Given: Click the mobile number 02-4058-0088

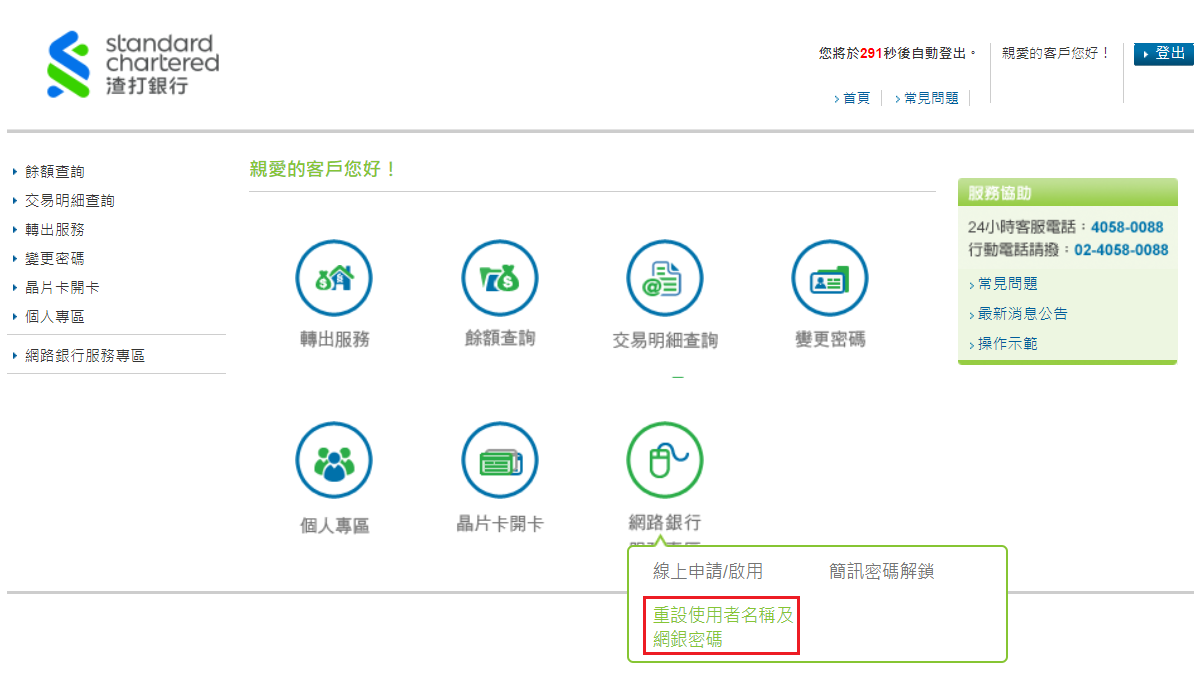Looking at the screenshot, I should click(1121, 250).
